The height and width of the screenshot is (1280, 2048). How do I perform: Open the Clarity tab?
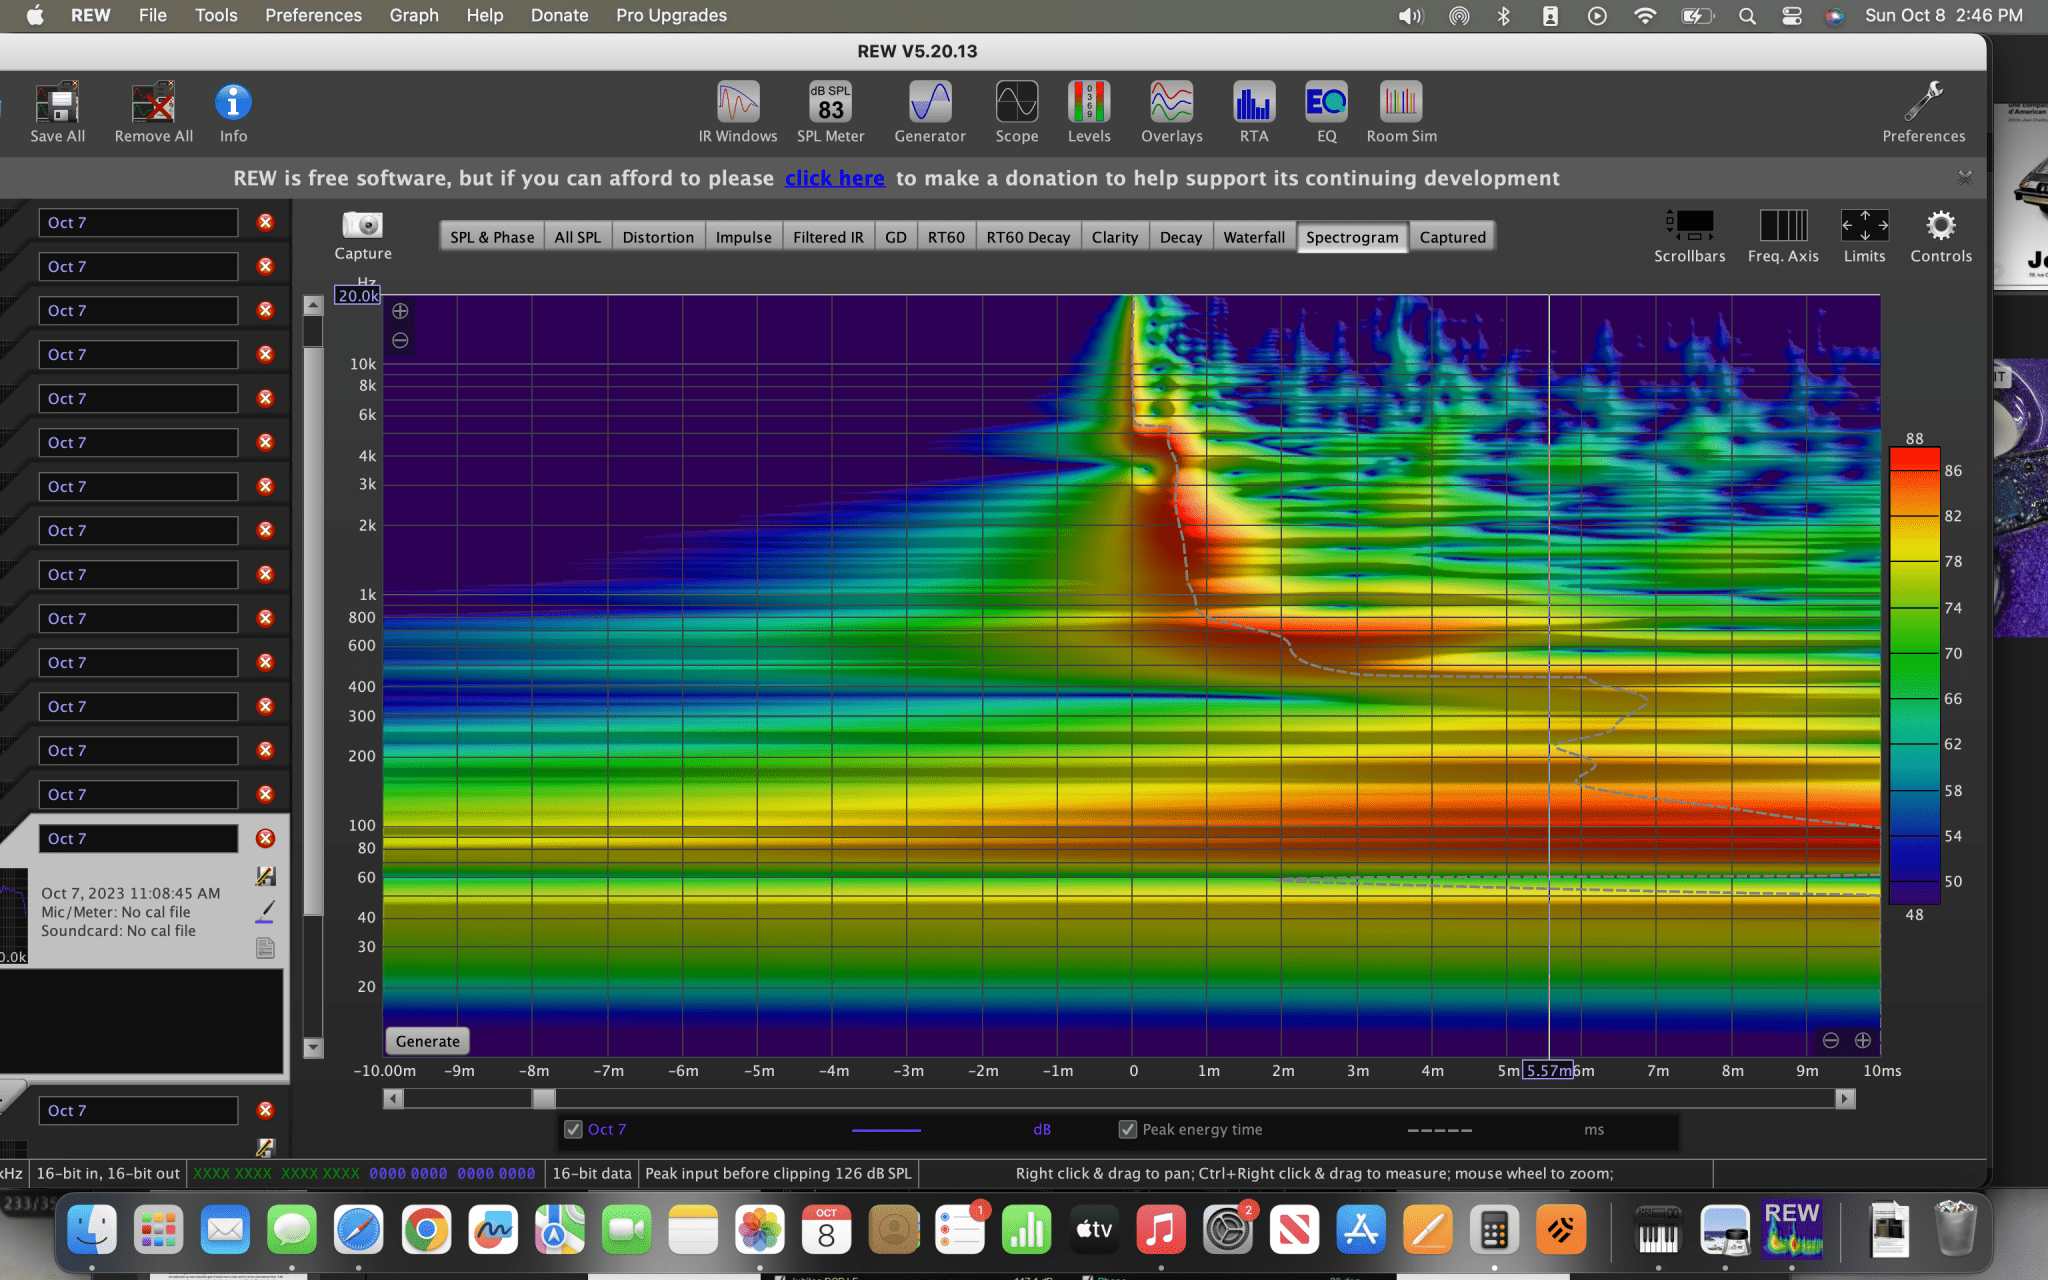coord(1115,237)
